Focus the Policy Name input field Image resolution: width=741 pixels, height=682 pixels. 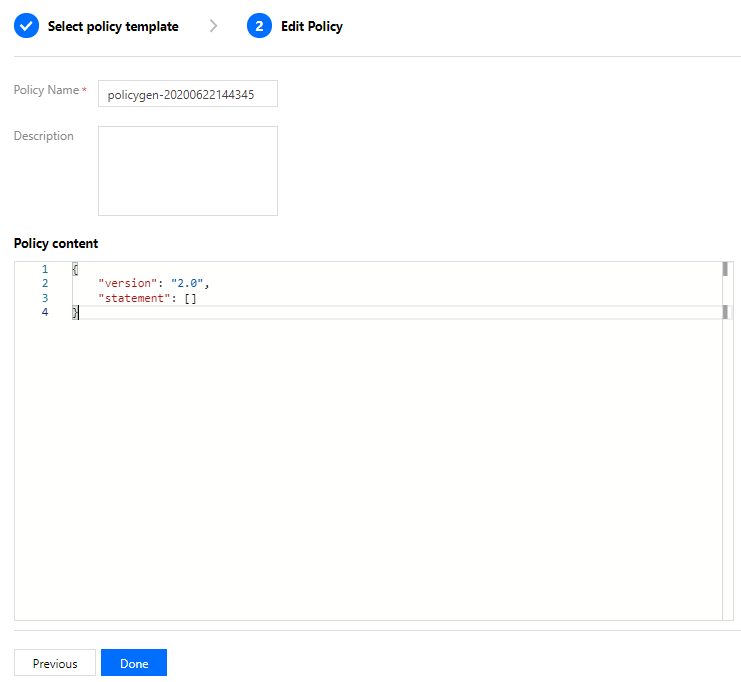click(x=188, y=94)
